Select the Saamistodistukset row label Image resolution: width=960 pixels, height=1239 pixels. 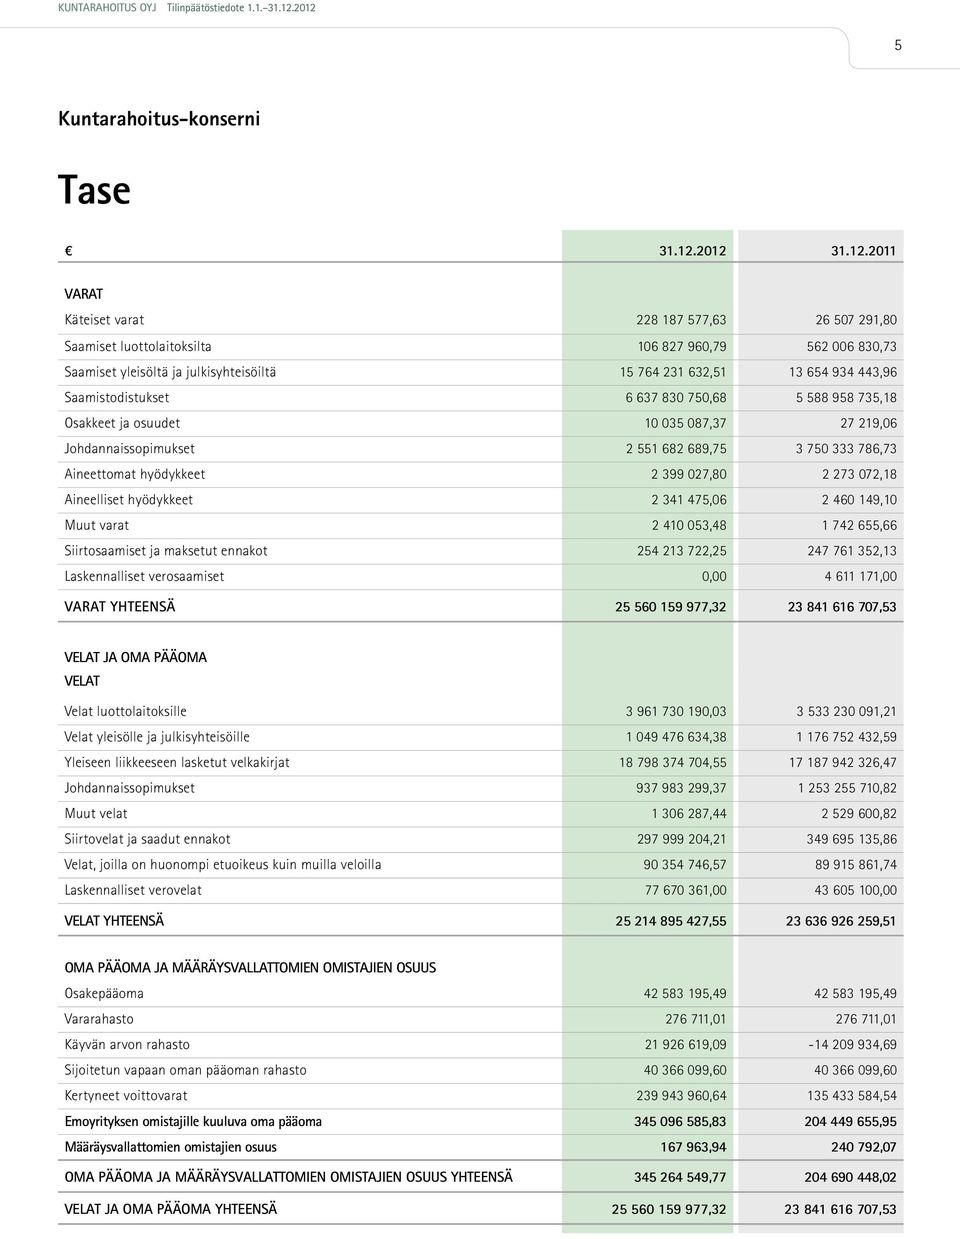[x=116, y=397]
